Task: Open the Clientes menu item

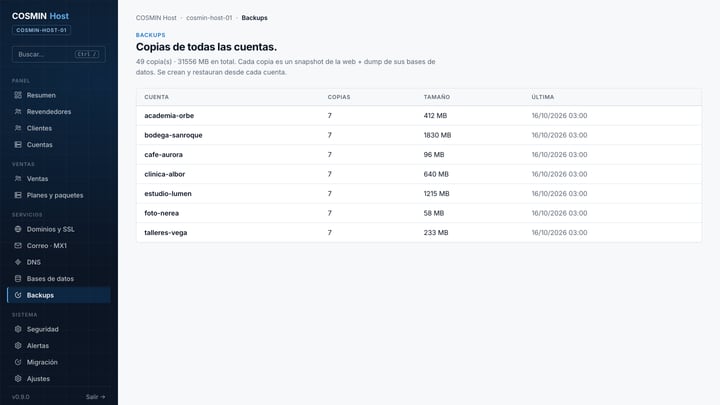Action: tap(59, 128)
